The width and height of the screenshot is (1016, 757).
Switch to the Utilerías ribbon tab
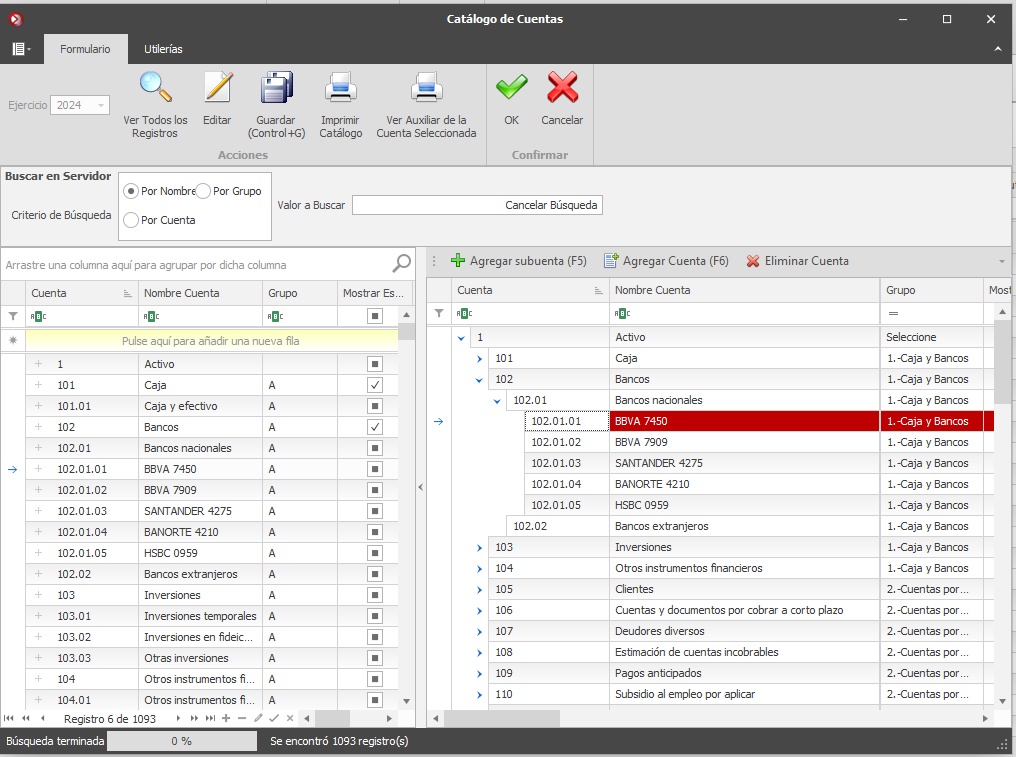point(163,49)
